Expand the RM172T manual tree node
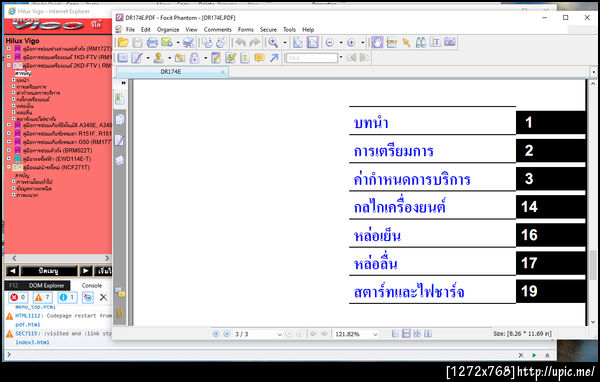Image resolution: width=600 pixels, height=382 pixels. [x=8, y=49]
